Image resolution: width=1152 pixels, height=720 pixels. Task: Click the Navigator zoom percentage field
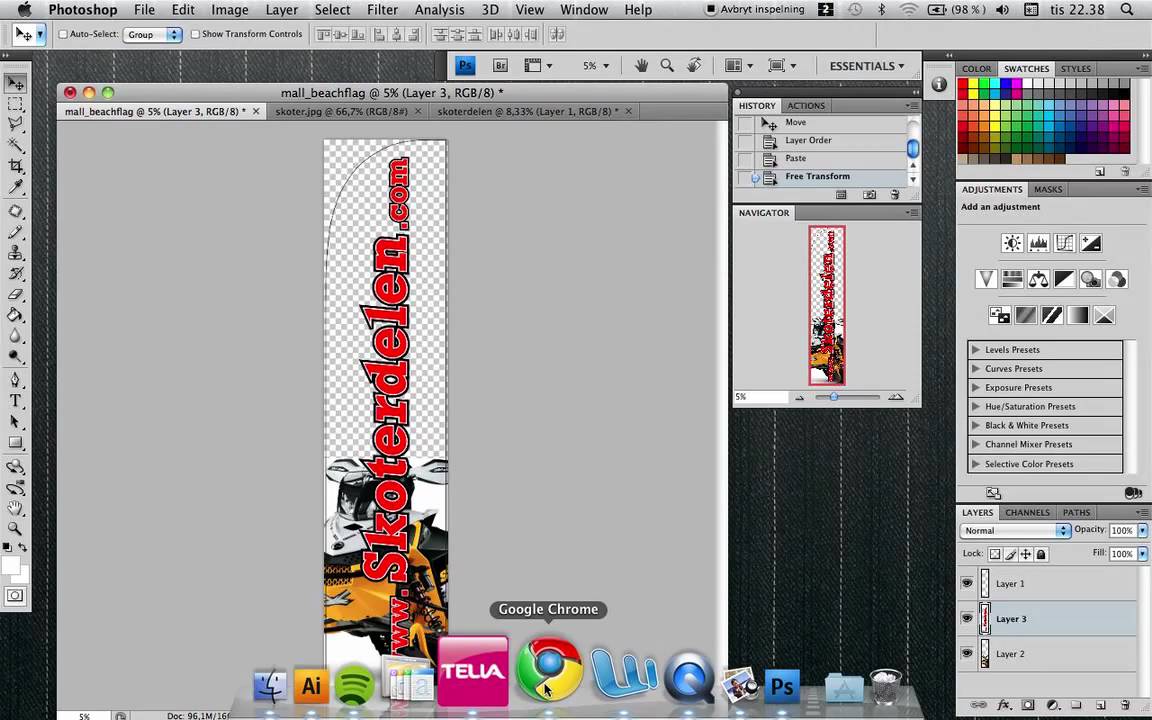pos(760,397)
